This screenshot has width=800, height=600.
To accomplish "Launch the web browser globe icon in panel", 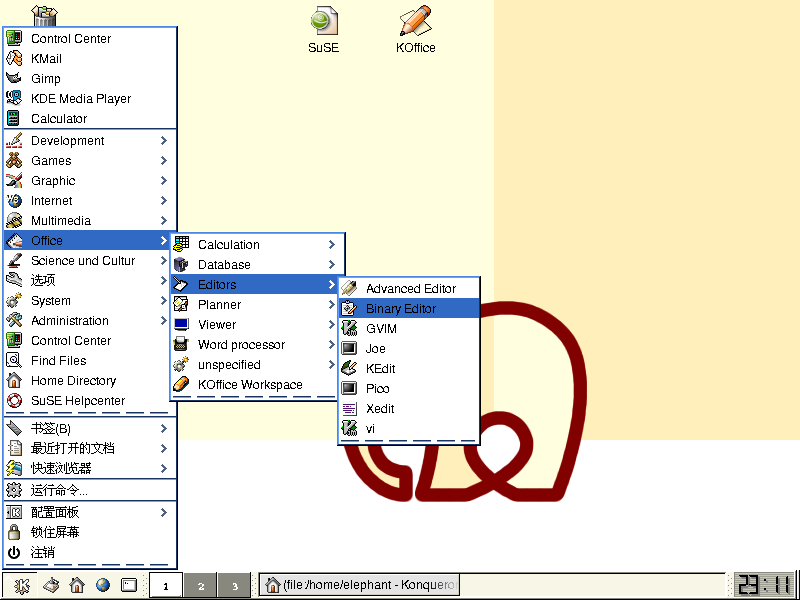I will click(x=103, y=585).
